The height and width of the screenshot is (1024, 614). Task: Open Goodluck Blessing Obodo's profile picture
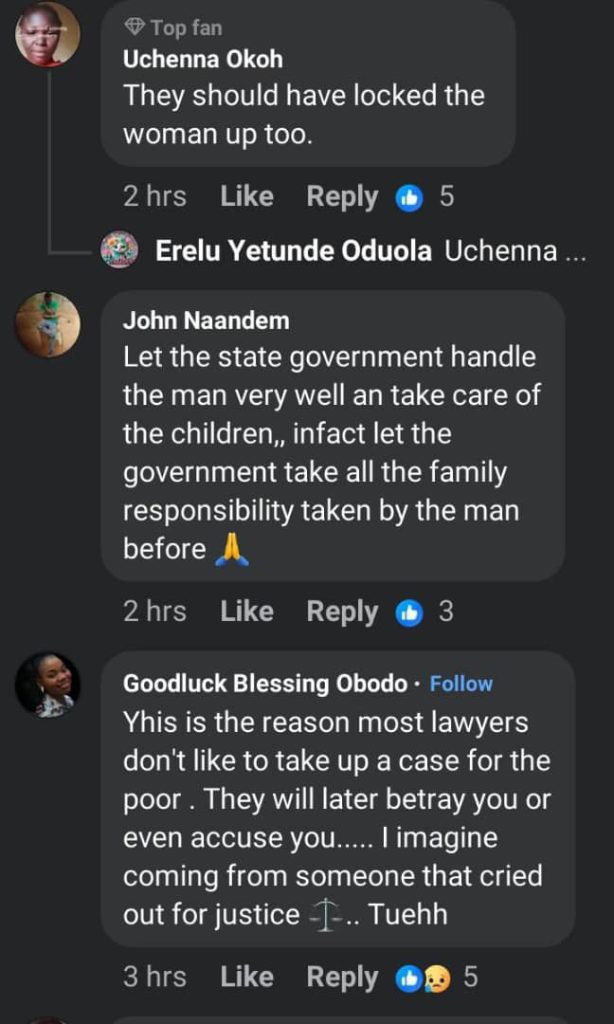(x=47, y=684)
